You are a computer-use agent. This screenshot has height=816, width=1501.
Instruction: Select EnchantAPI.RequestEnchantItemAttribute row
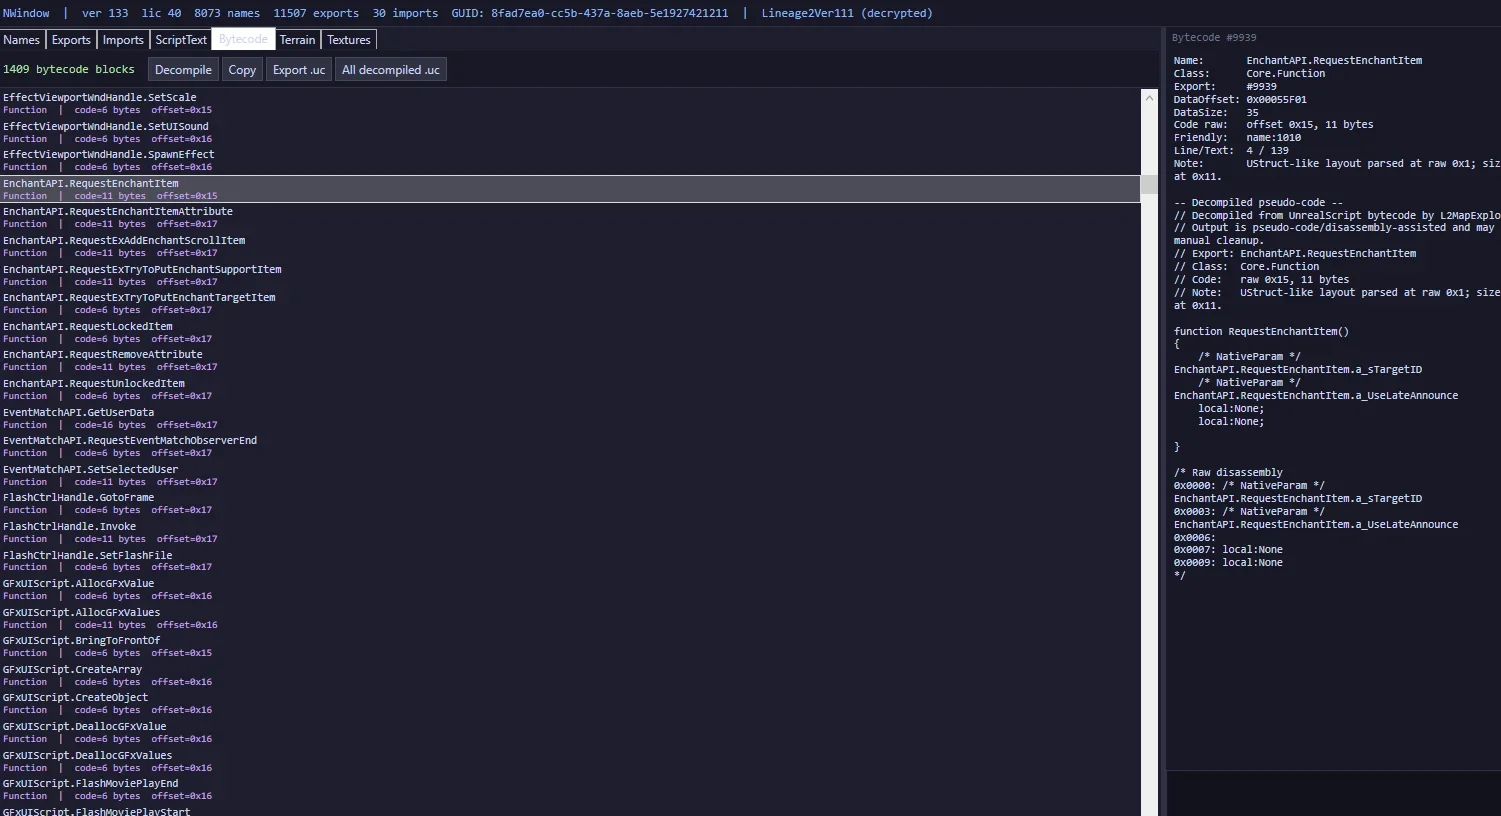point(570,218)
